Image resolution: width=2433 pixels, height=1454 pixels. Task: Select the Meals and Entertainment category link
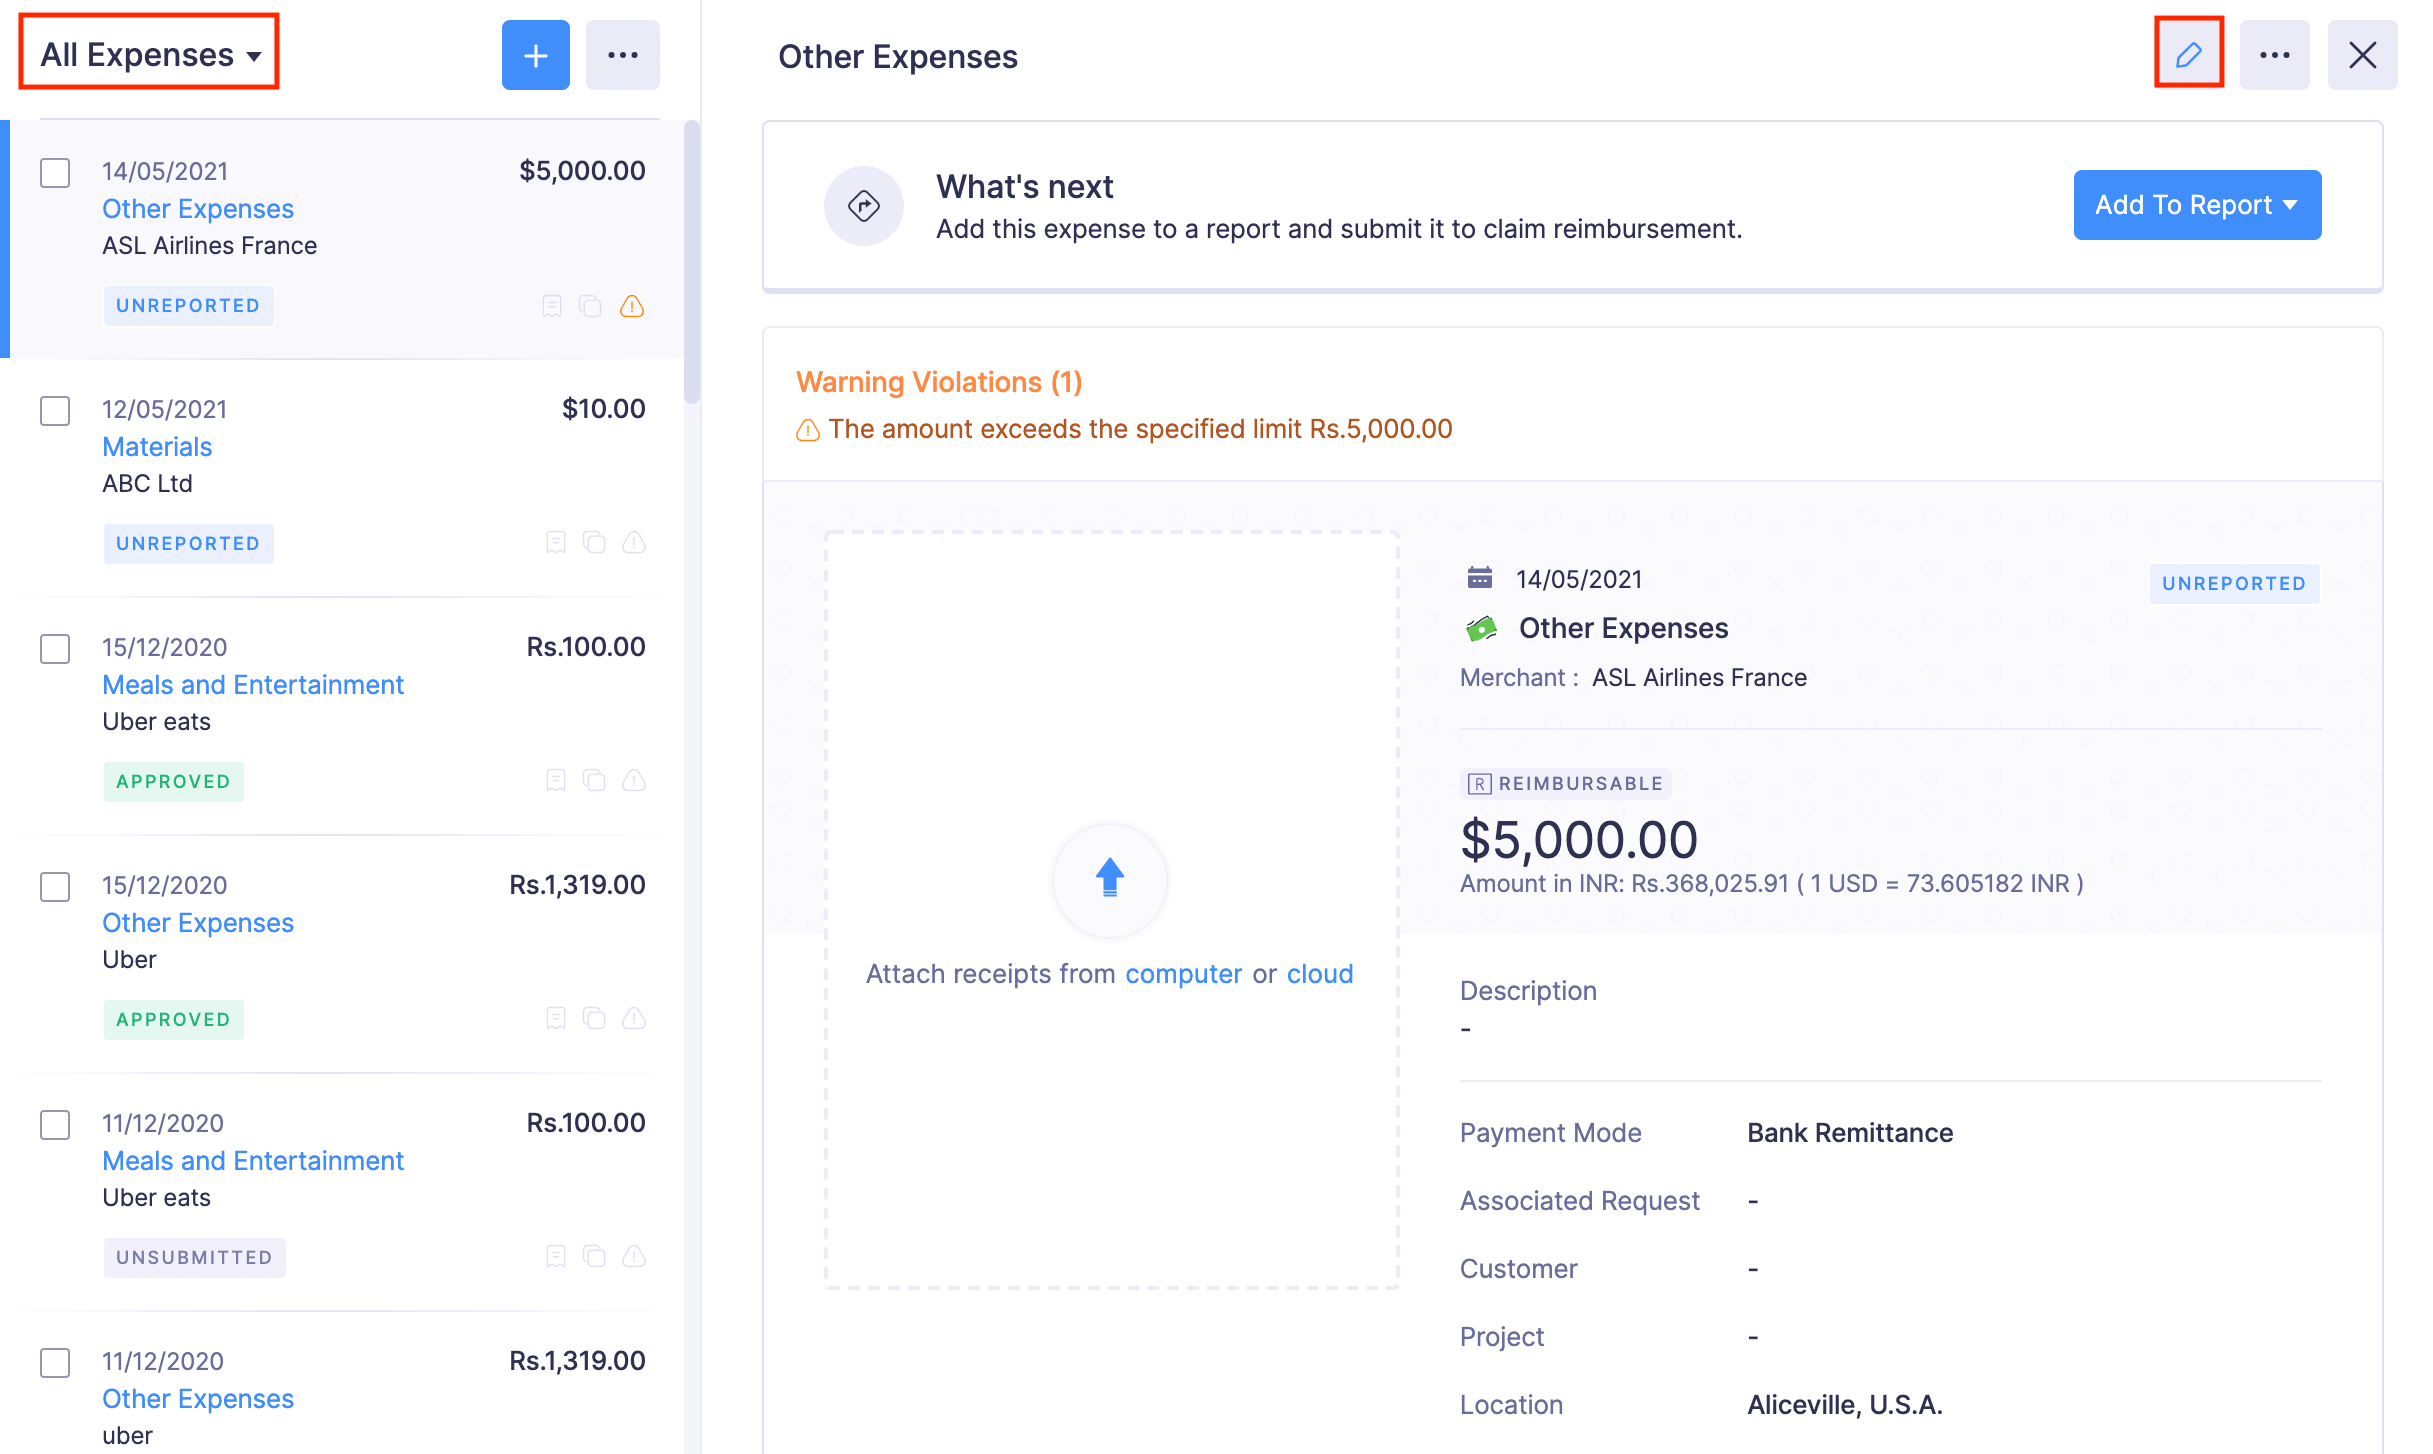(x=253, y=684)
